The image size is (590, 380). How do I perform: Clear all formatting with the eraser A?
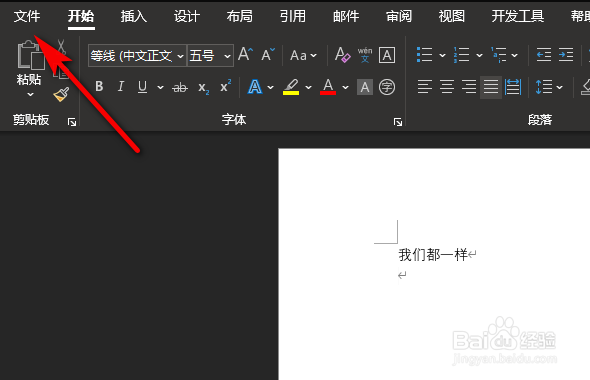(x=342, y=55)
